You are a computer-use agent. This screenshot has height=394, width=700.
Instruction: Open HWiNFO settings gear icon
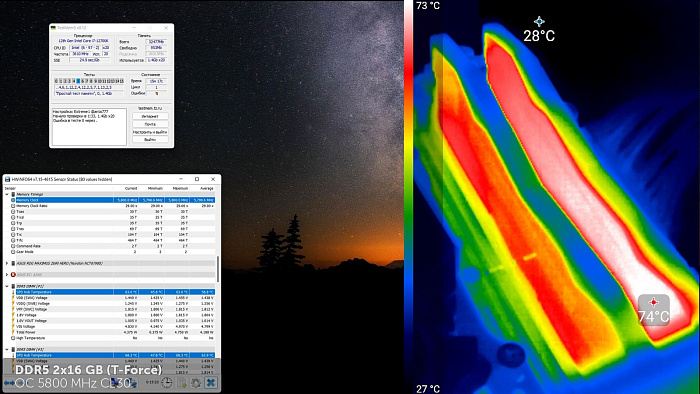[196, 382]
